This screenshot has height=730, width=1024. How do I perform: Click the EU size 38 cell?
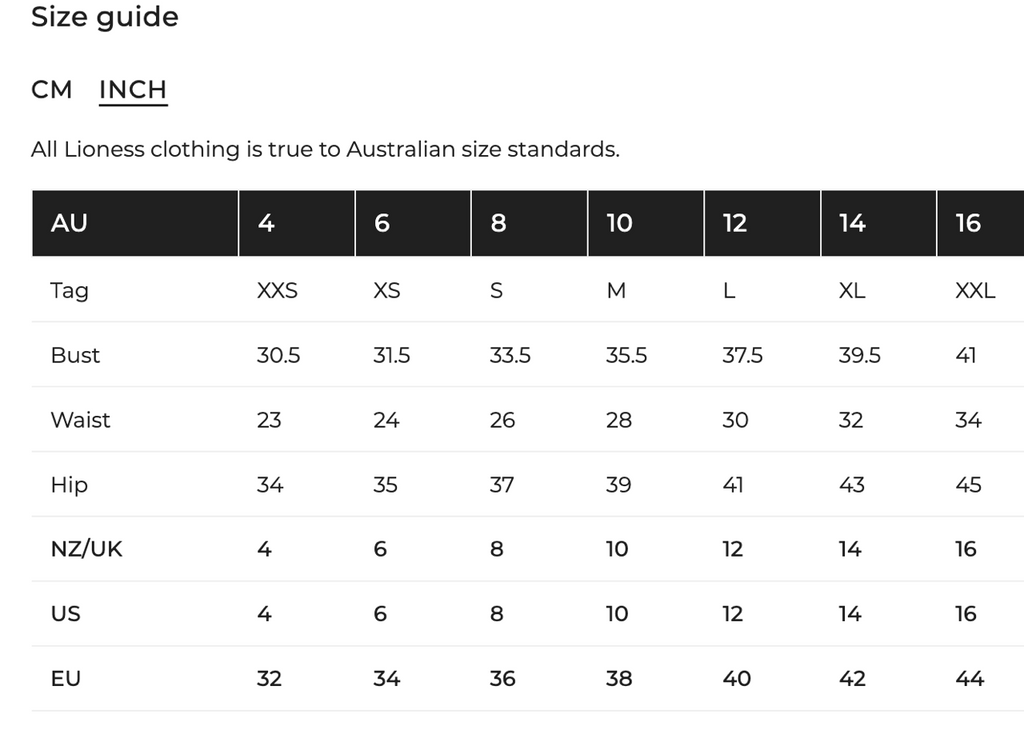[619, 679]
